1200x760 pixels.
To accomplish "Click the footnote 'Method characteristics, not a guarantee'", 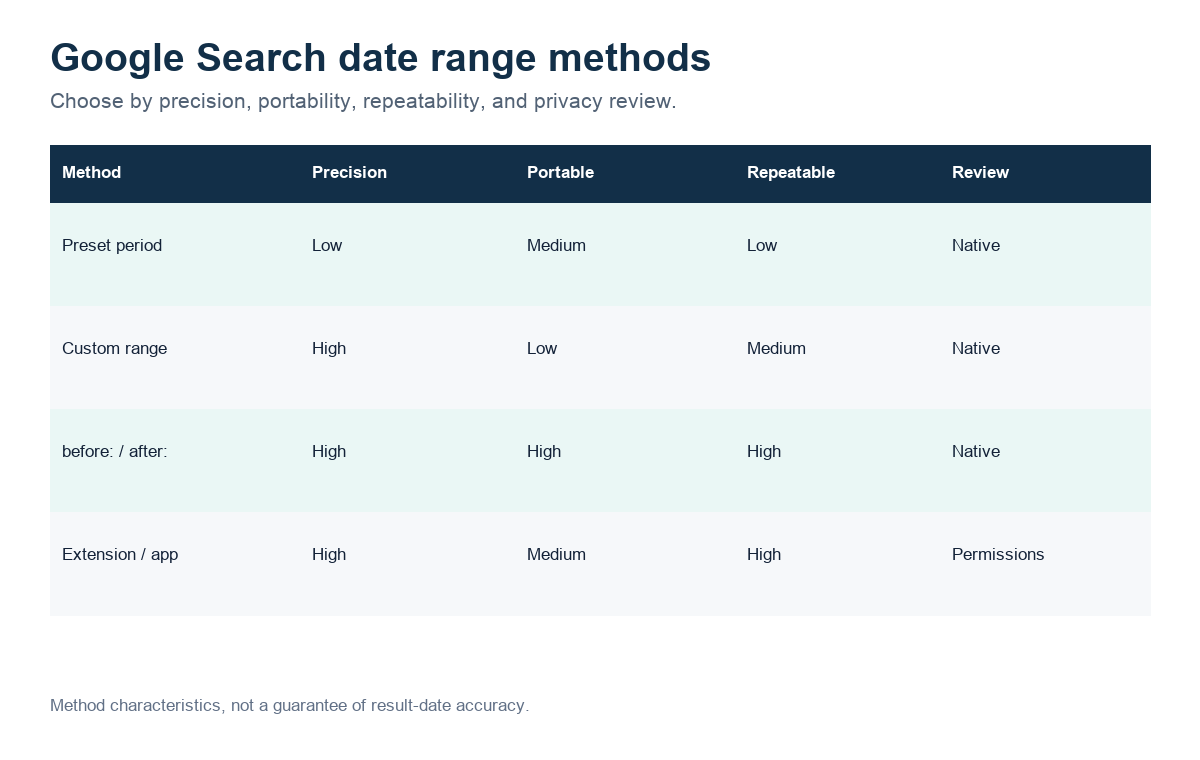I will tap(289, 705).
